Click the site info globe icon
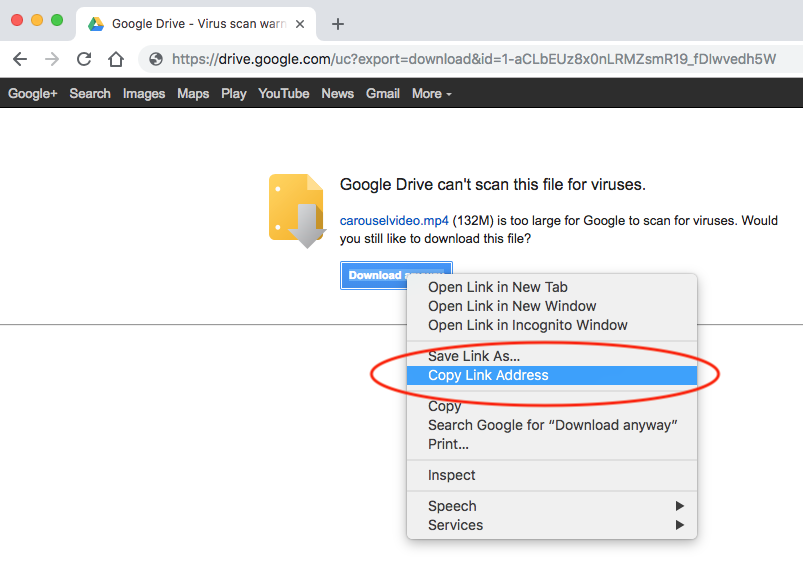Image resolution: width=803 pixels, height=574 pixels. 156,59
